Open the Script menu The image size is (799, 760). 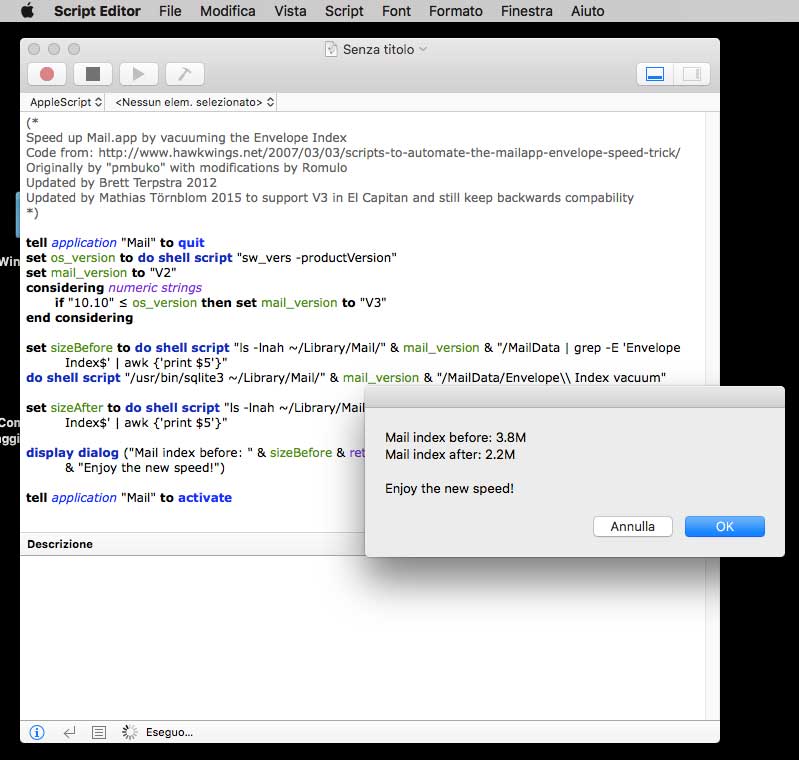click(344, 11)
